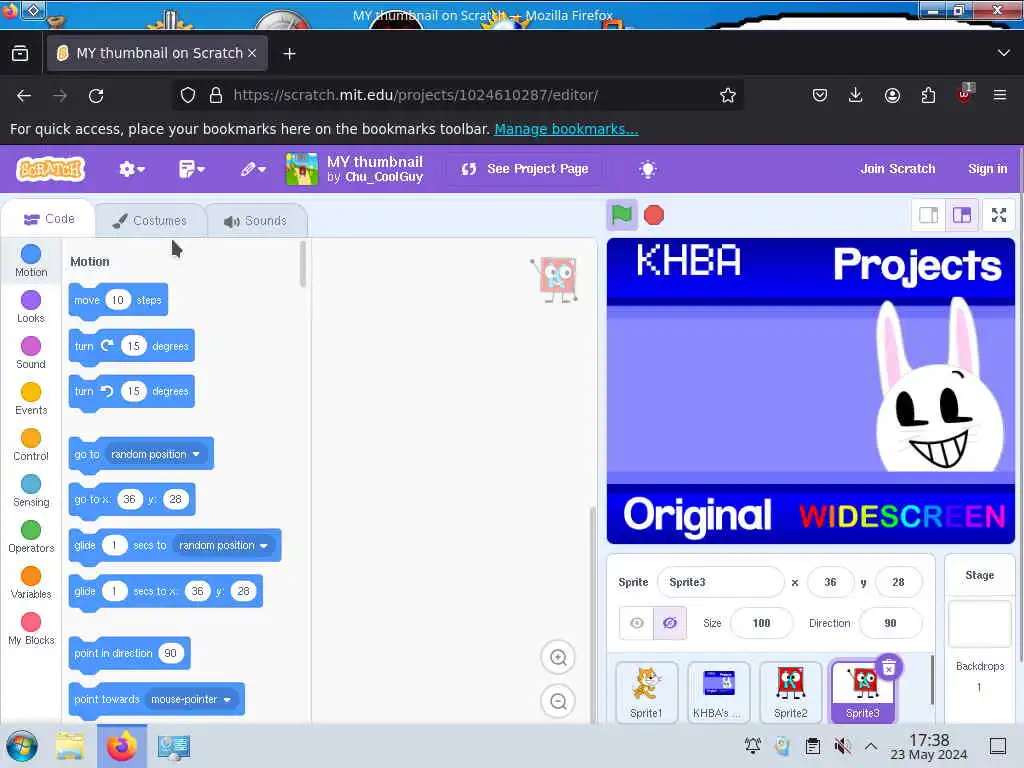The image size is (1024, 768).
Task: Select the Sensing block category
Action: tap(31, 491)
